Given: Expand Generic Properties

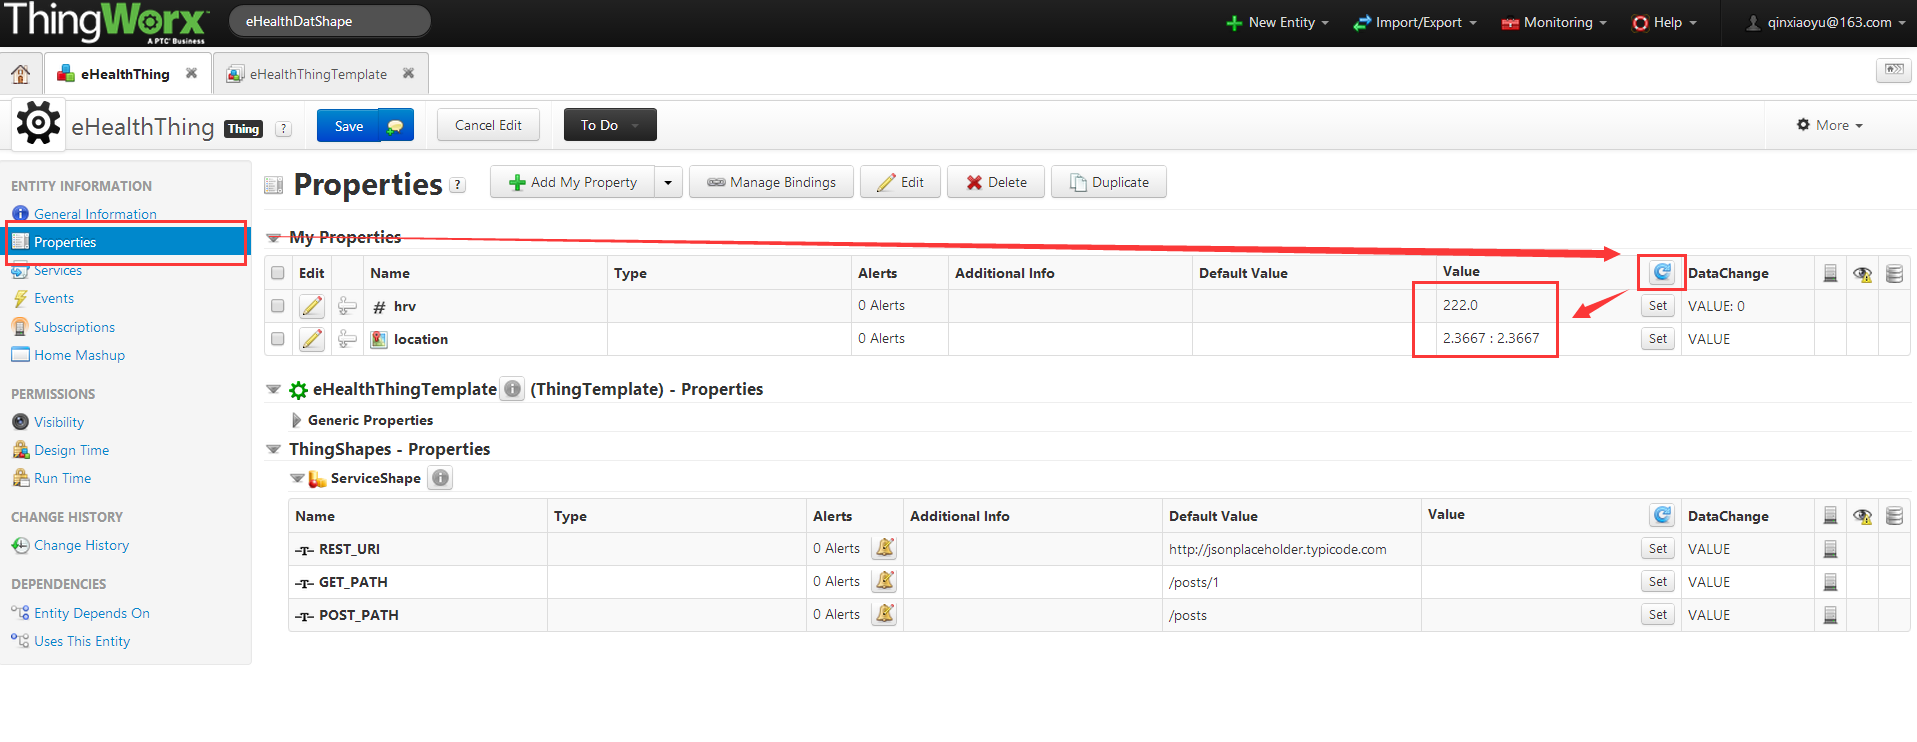Looking at the screenshot, I should 296,420.
